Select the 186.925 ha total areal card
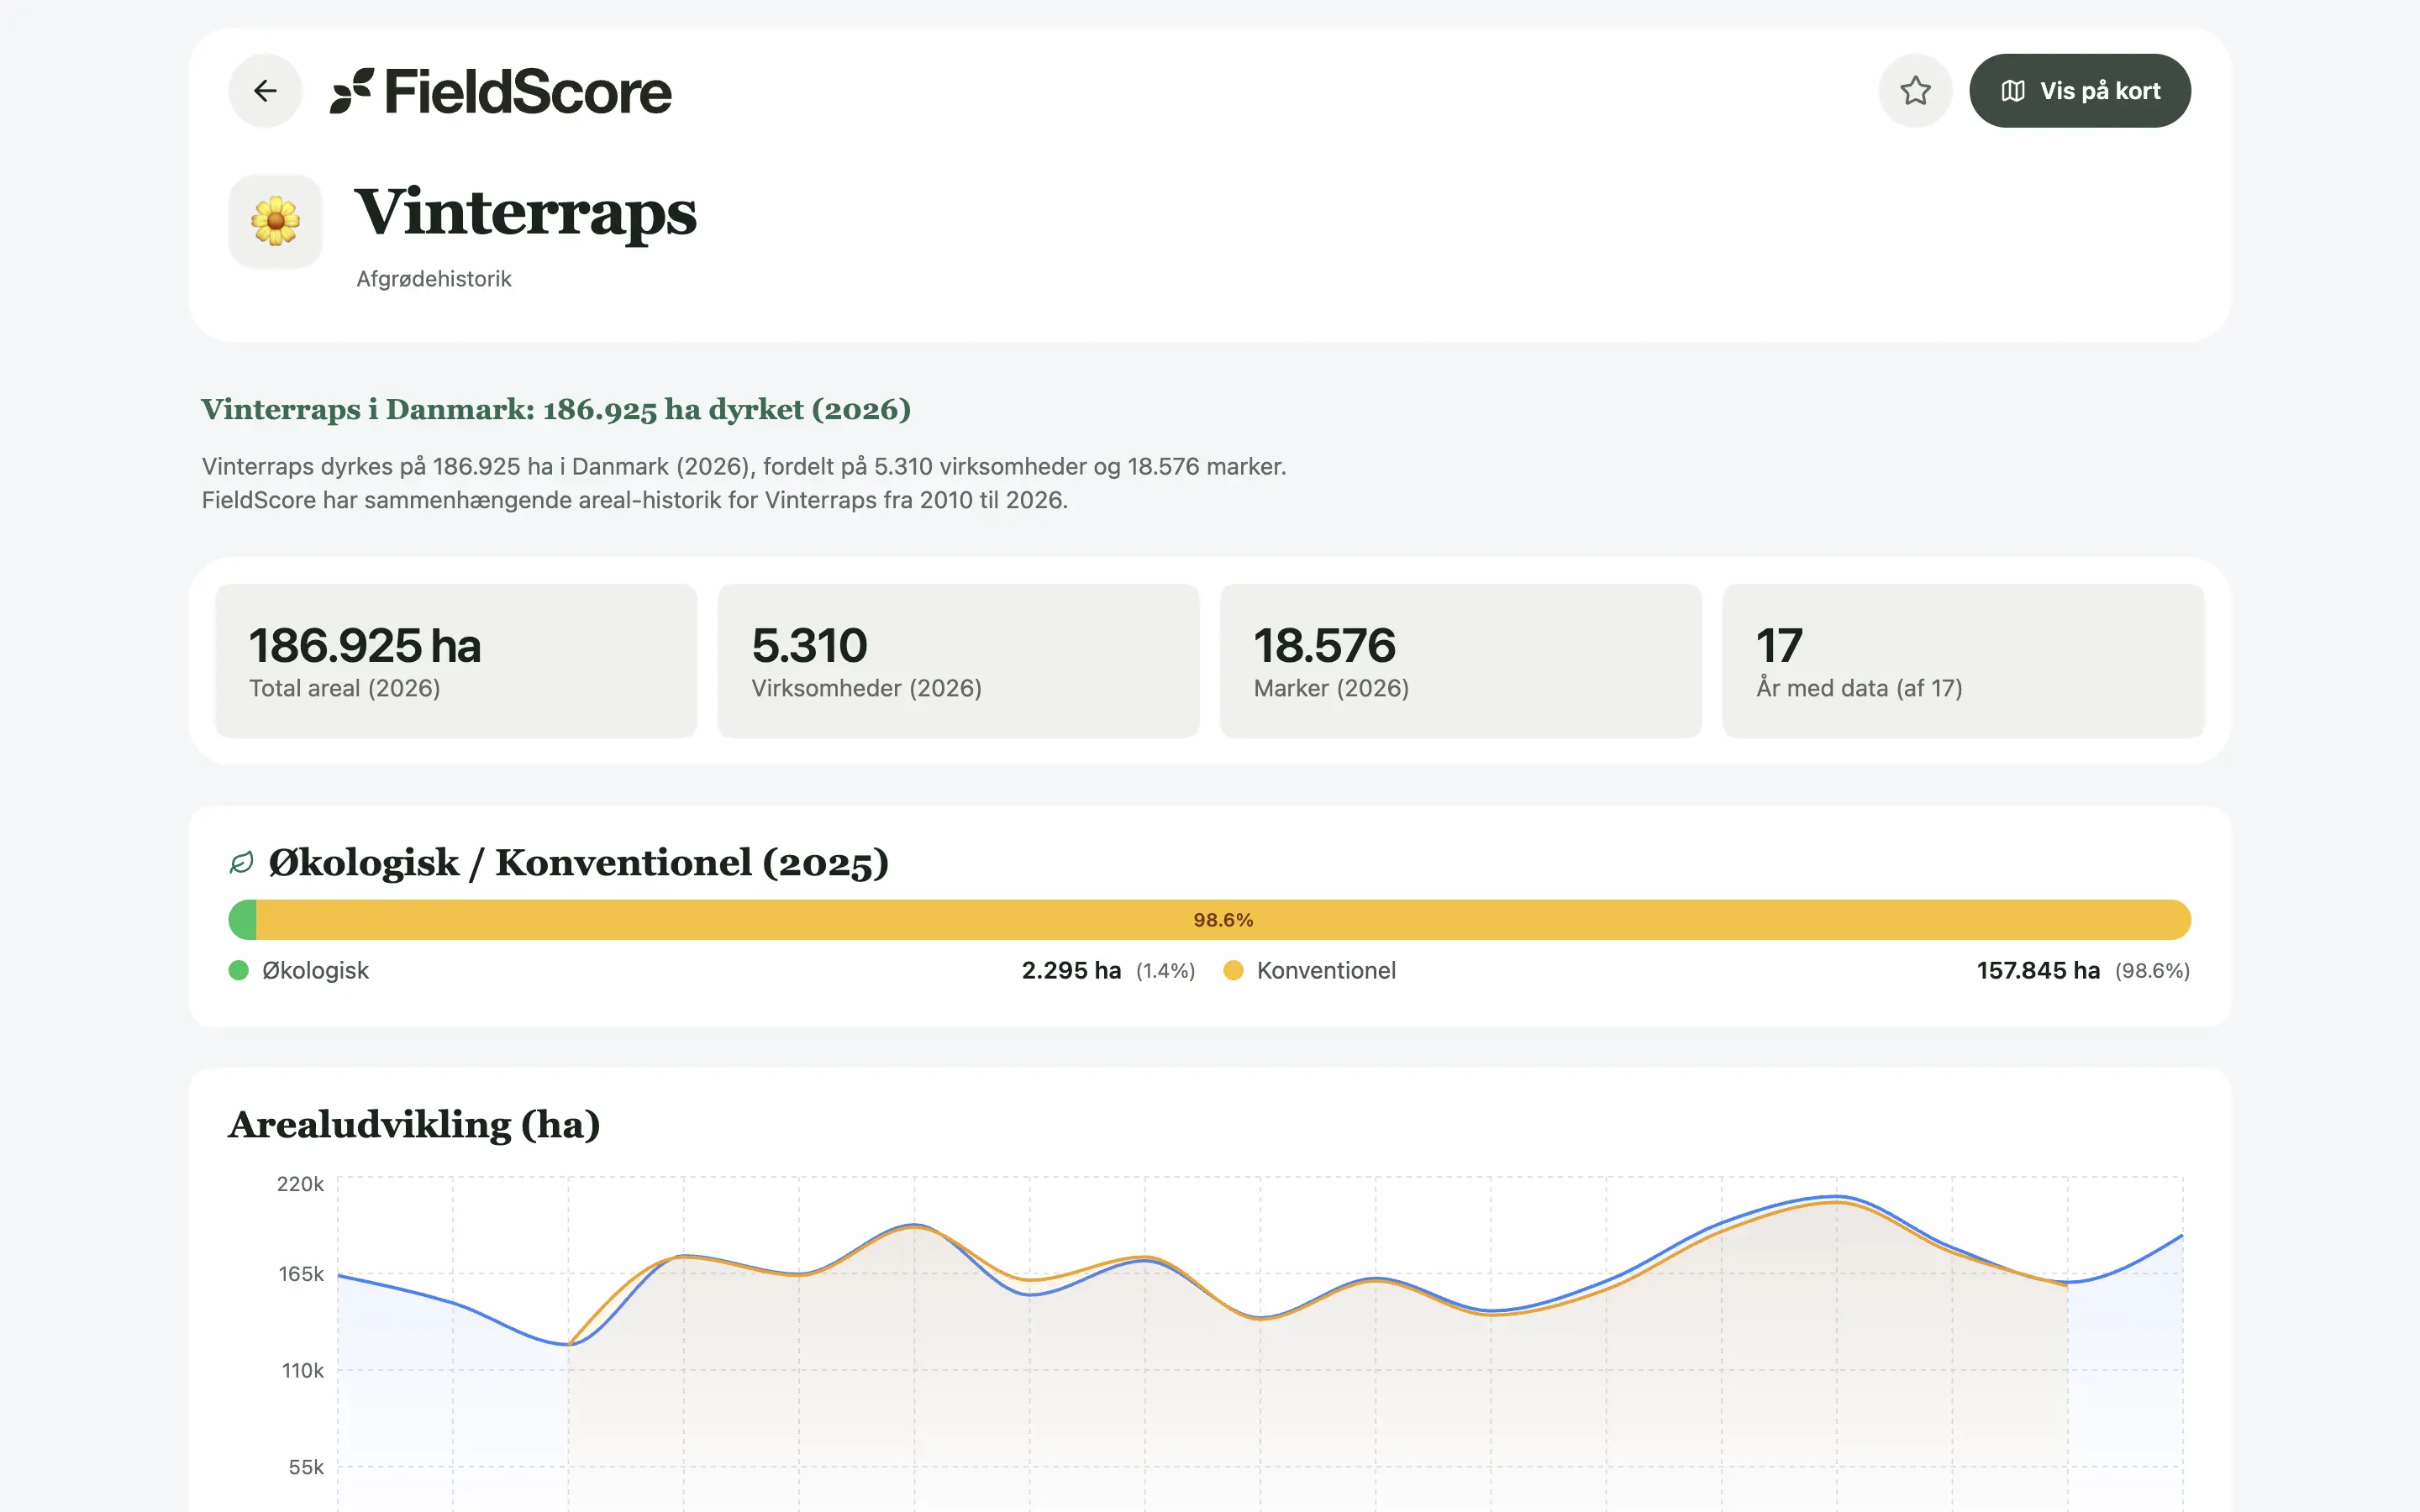Viewport: 2420px width, 1512px height. pyautogui.click(x=456, y=661)
